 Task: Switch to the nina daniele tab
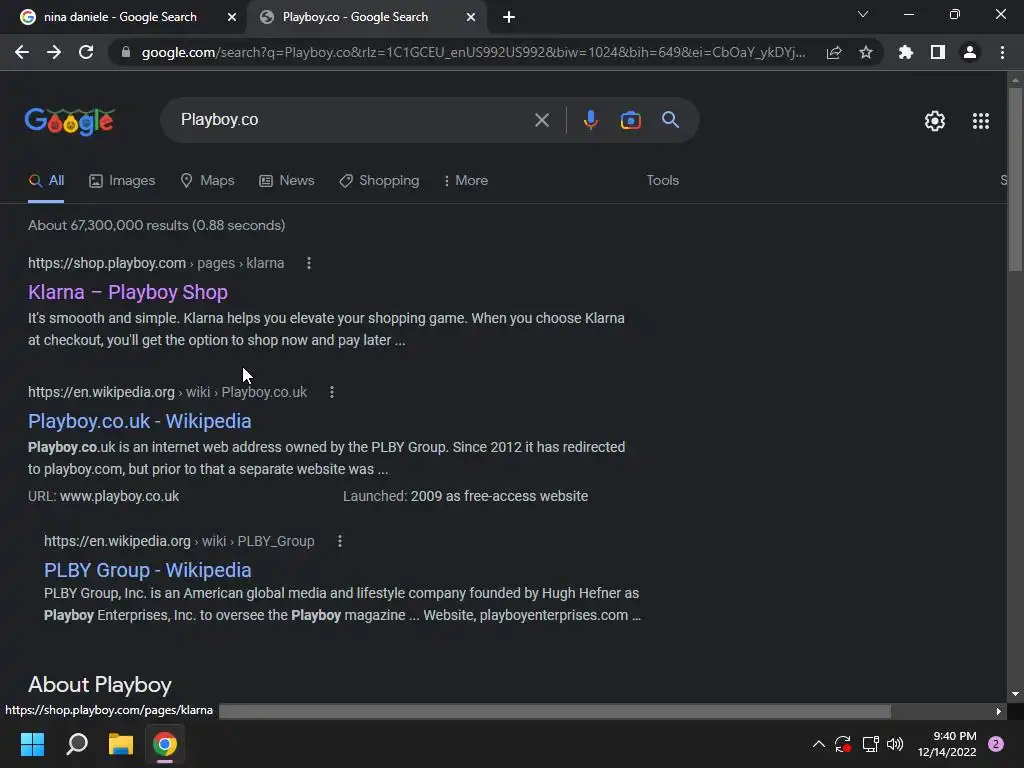tap(120, 17)
